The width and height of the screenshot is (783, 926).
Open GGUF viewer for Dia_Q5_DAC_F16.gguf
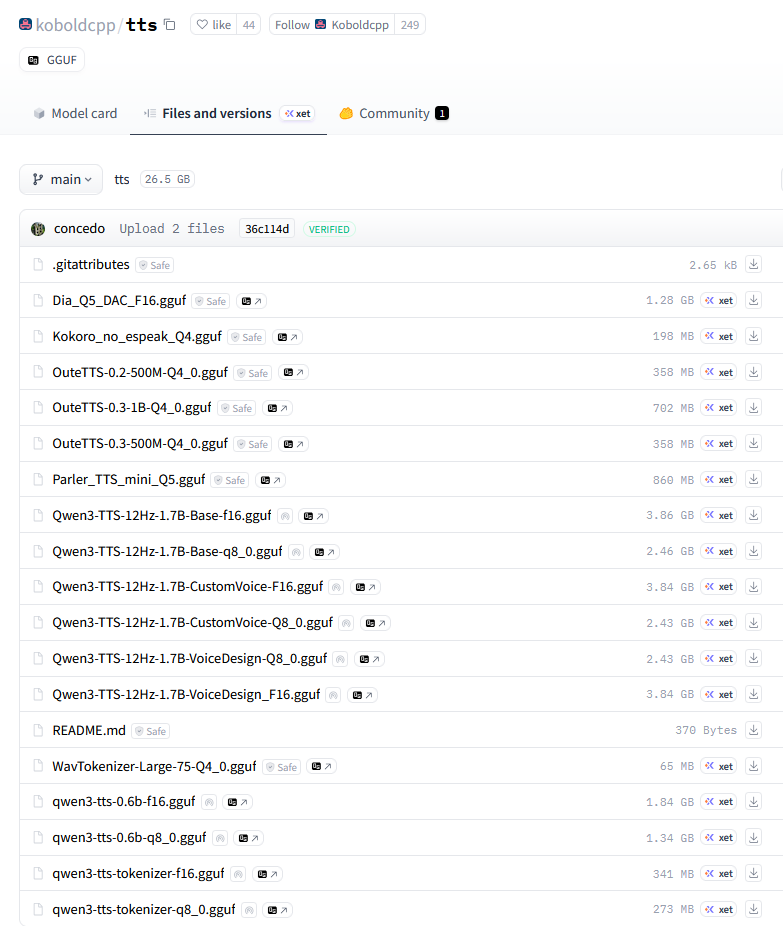[252, 301]
